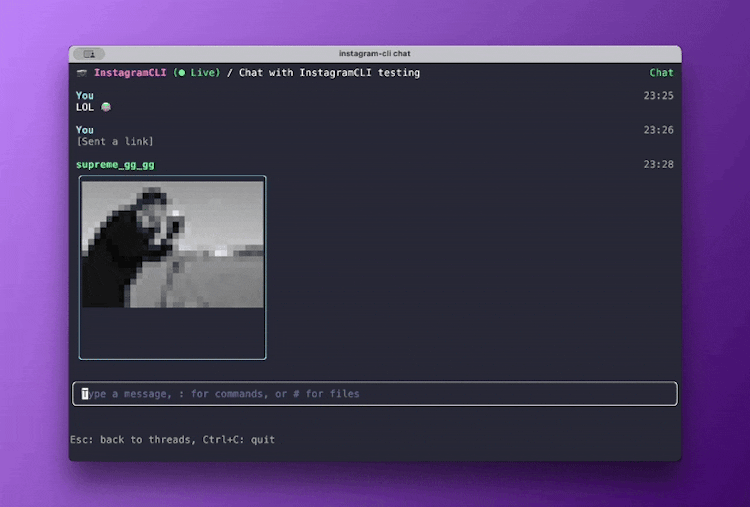The image size is (750, 507).
Task: Click the LOL message text
Action: coord(86,107)
